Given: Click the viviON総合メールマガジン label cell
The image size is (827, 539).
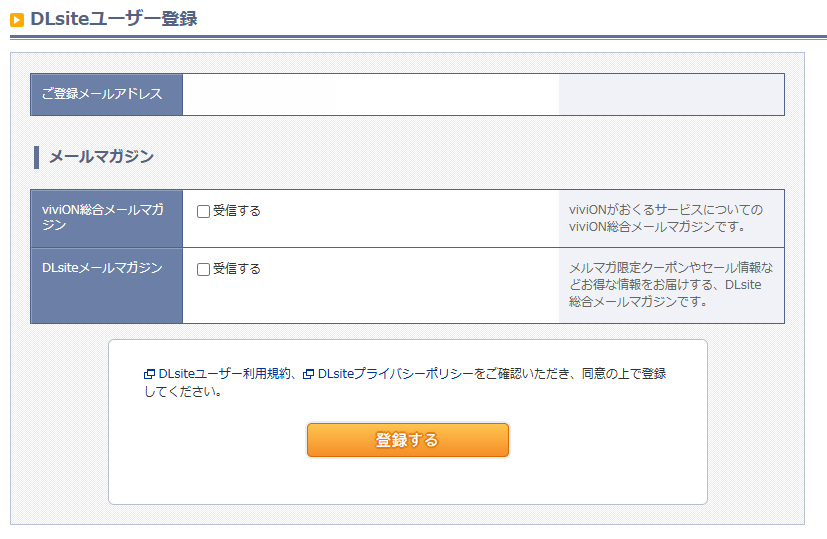Looking at the screenshot, I should pyautogui.click(x=107, y=218).
